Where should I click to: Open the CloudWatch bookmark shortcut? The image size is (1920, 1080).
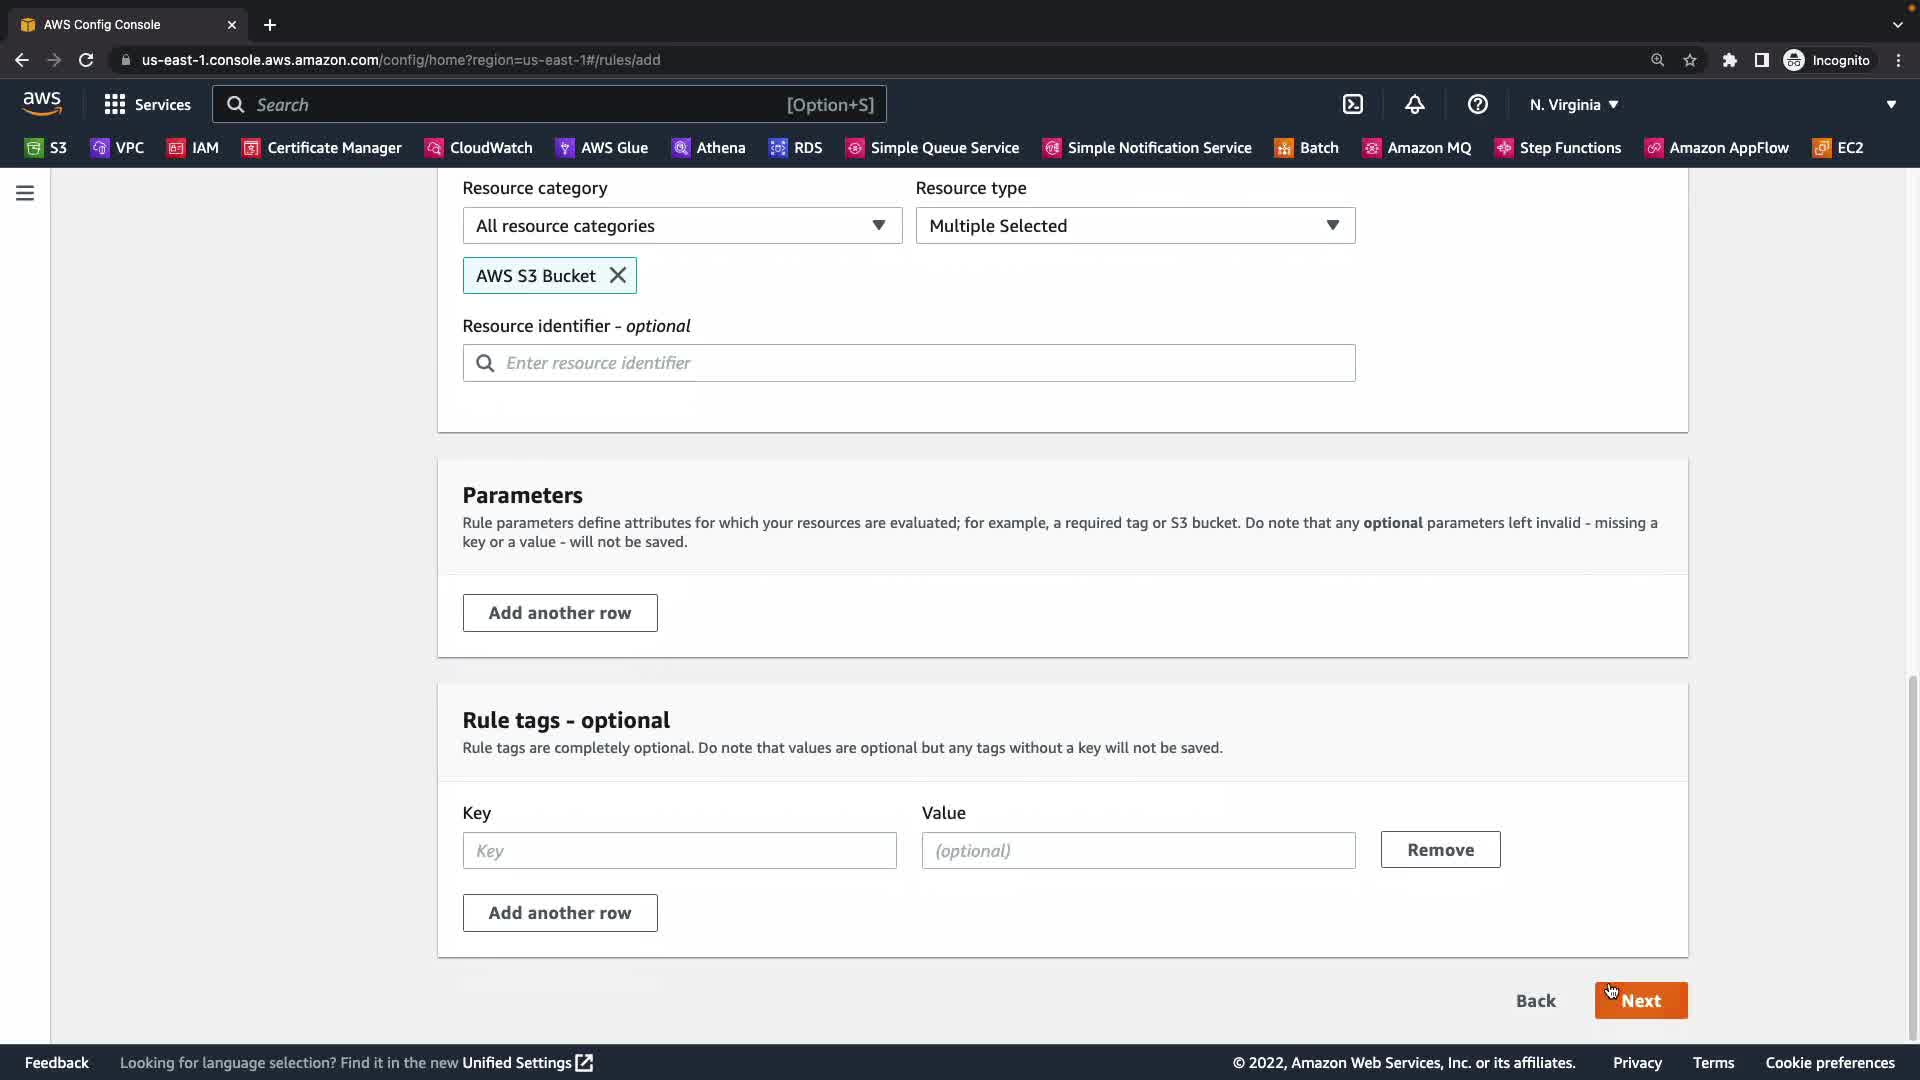tap(479, 148)
